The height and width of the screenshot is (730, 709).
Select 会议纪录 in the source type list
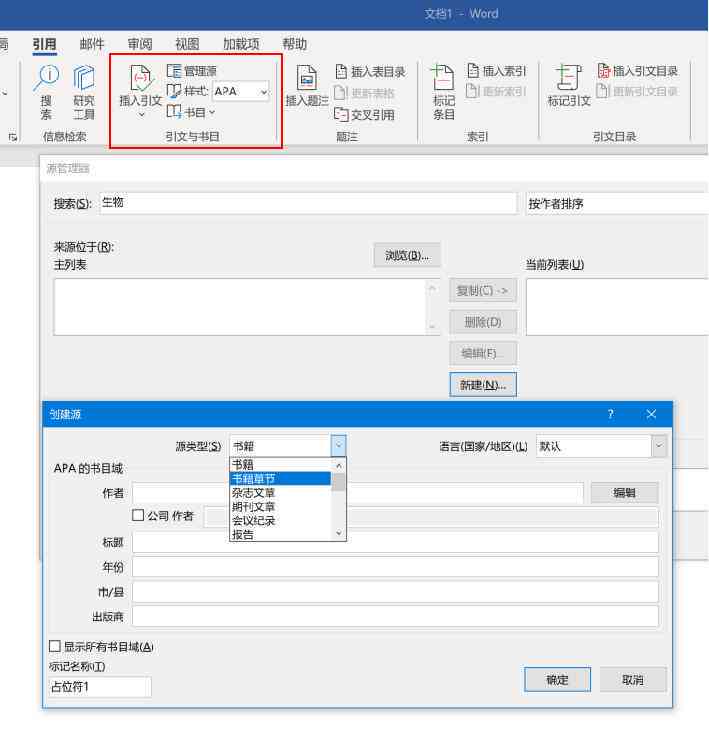(x=280, y=520)
